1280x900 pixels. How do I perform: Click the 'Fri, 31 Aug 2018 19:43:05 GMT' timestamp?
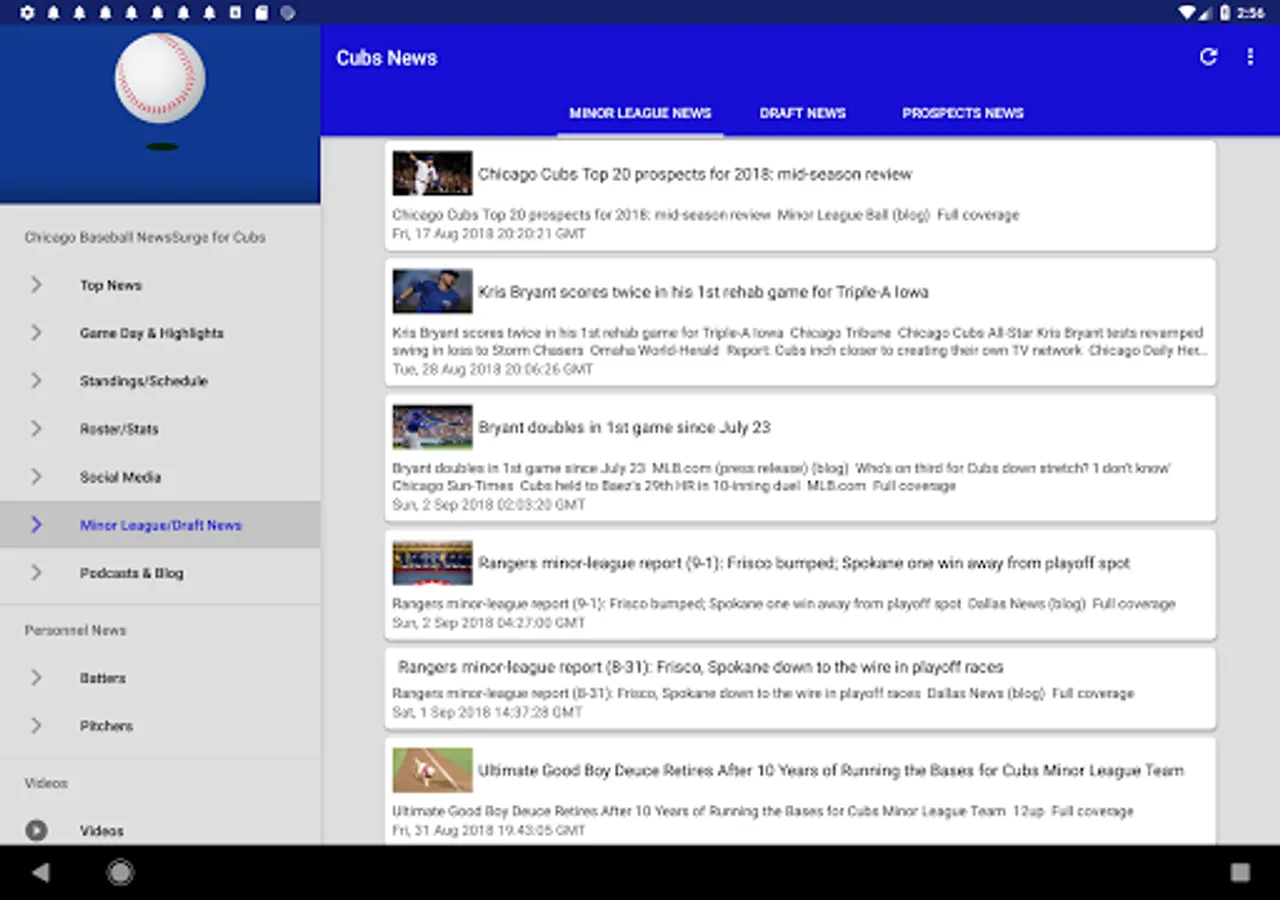[x=489, y=830]
